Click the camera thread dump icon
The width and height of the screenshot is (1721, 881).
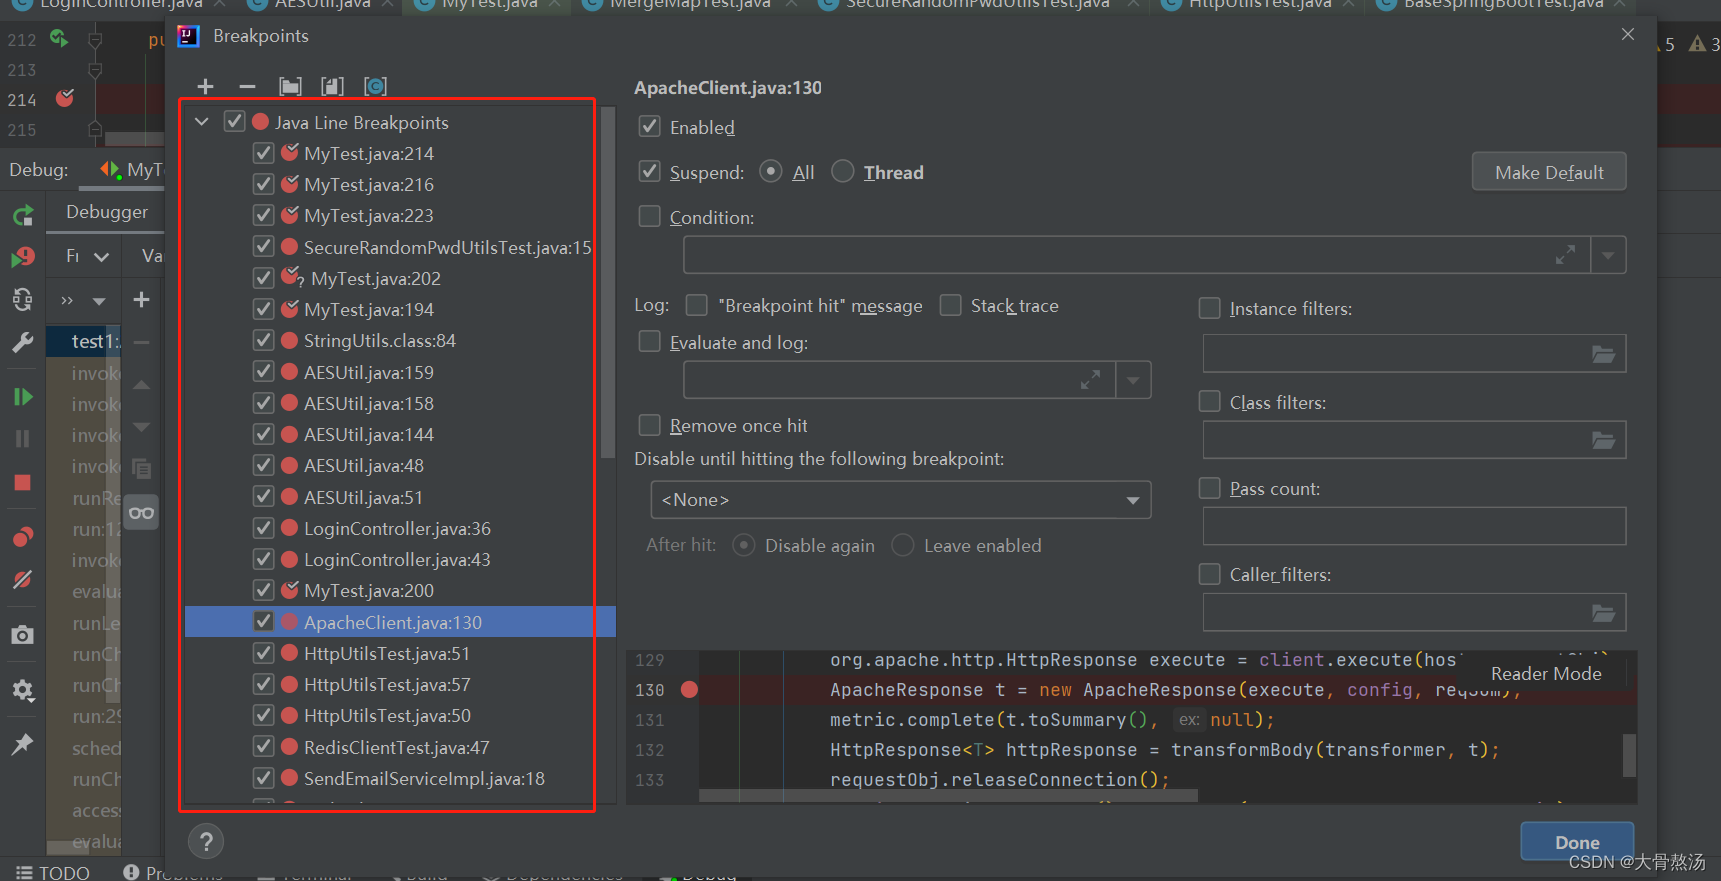click(23, 635)
